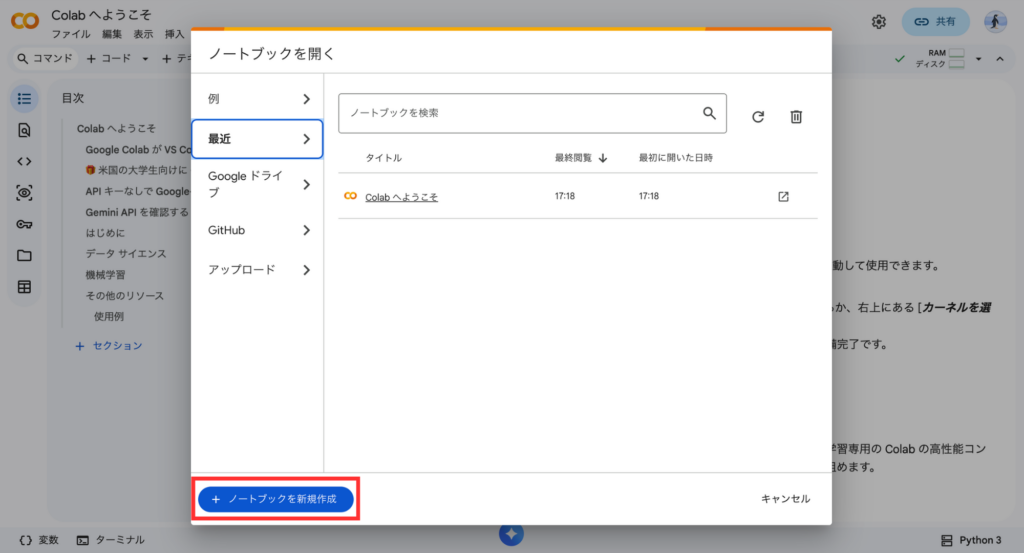The image size is (1024, 553).
Task: Open secrets key sidebar icon
Action: click(24, 224)
